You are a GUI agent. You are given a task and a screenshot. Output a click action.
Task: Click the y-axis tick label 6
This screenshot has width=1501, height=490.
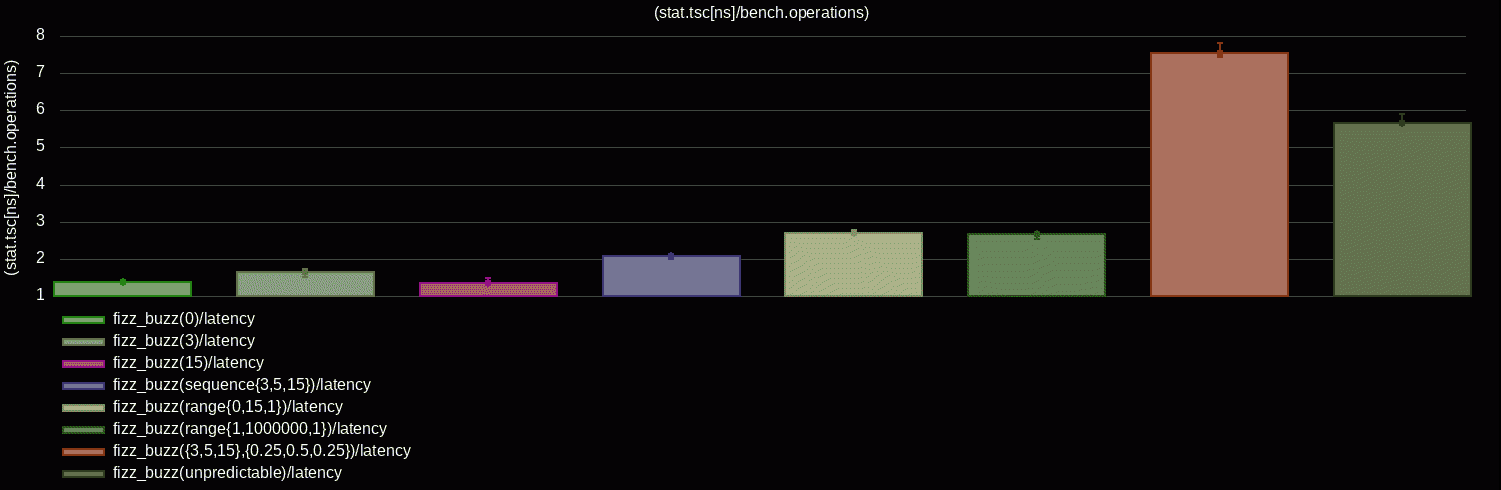coord(41,110)
